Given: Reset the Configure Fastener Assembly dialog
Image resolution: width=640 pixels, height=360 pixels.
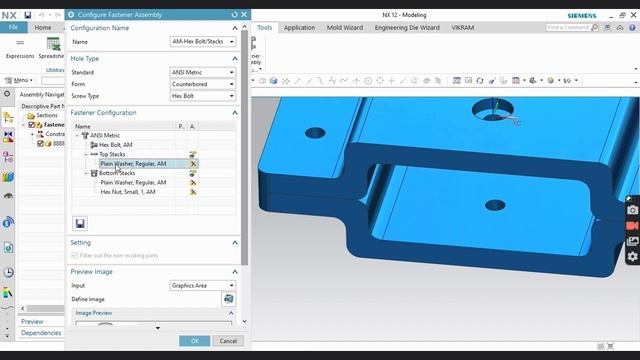Looking at the screenshot, I should [x=234, y=15].
